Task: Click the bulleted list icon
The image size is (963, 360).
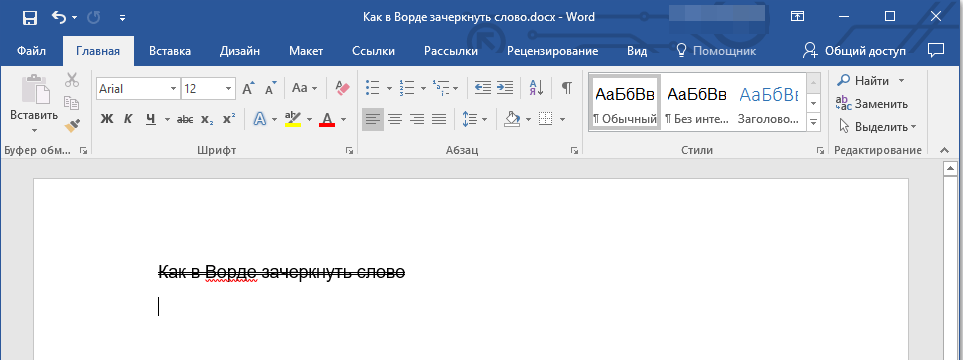Action: (372, 88)
